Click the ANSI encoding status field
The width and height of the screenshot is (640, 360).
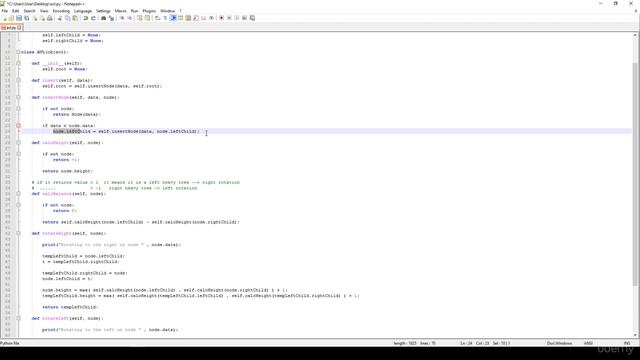point(588,343)
